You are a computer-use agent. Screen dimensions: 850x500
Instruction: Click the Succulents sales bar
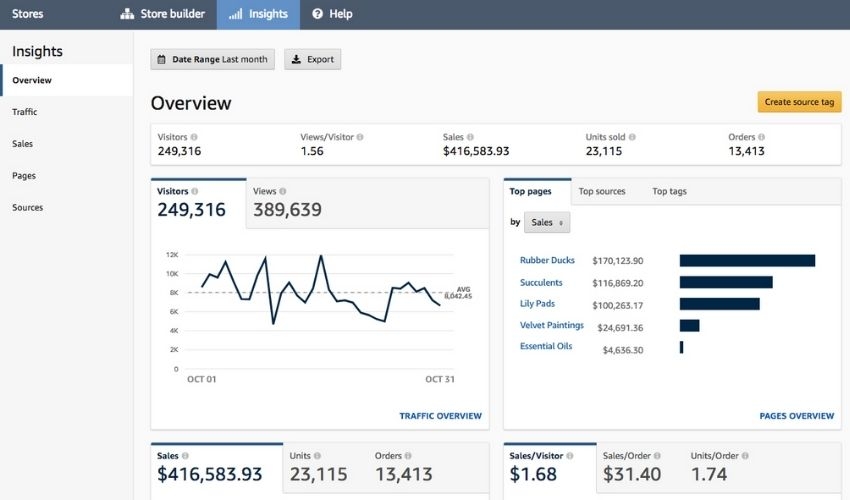click(726, 282)
